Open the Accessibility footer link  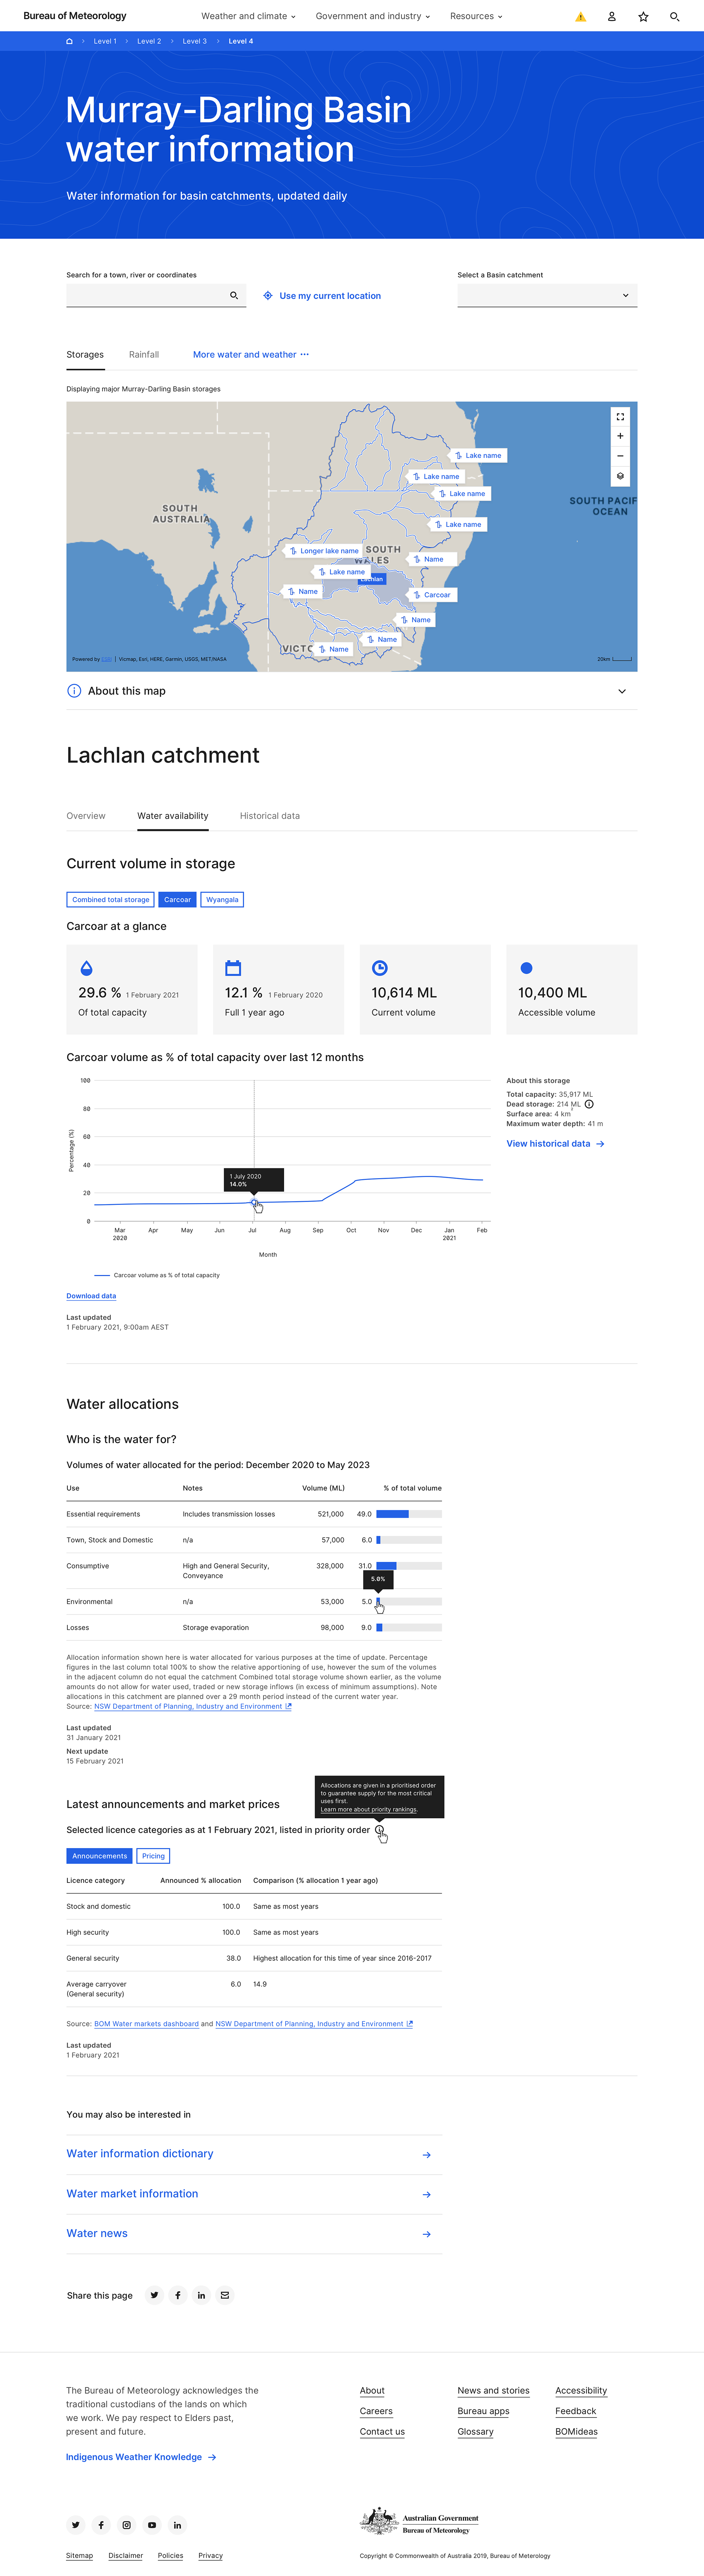click(581, 2391)
